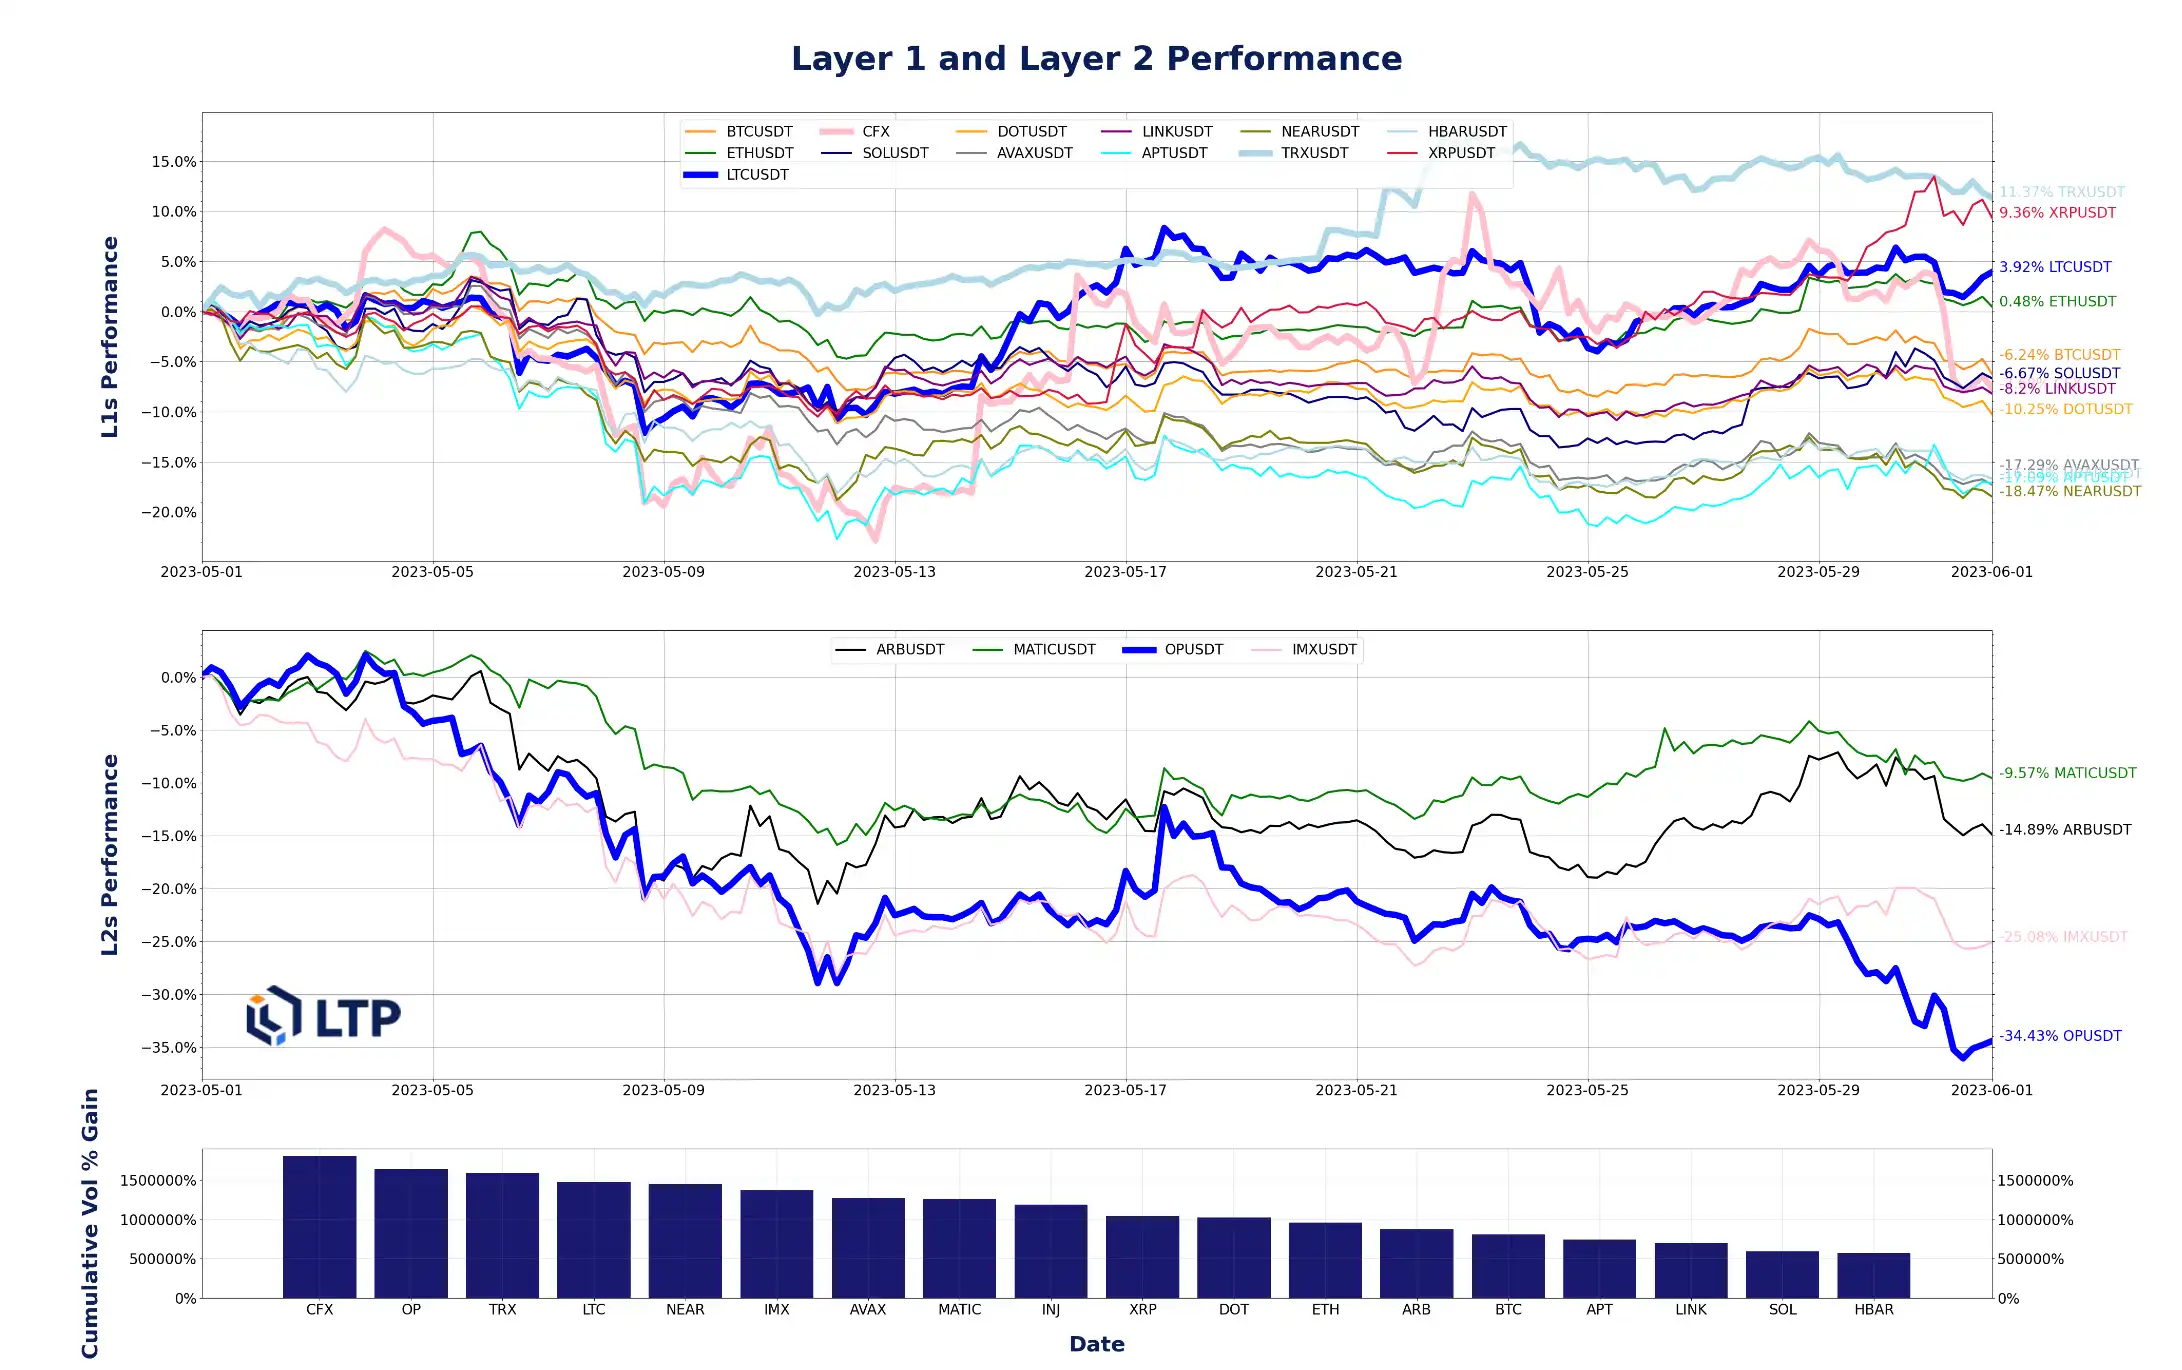Click IMXUSDT legend entry in L2 chart
Viewport: 2182px width, 1370px height.
pyautogui.click(x=1304, y=650)
